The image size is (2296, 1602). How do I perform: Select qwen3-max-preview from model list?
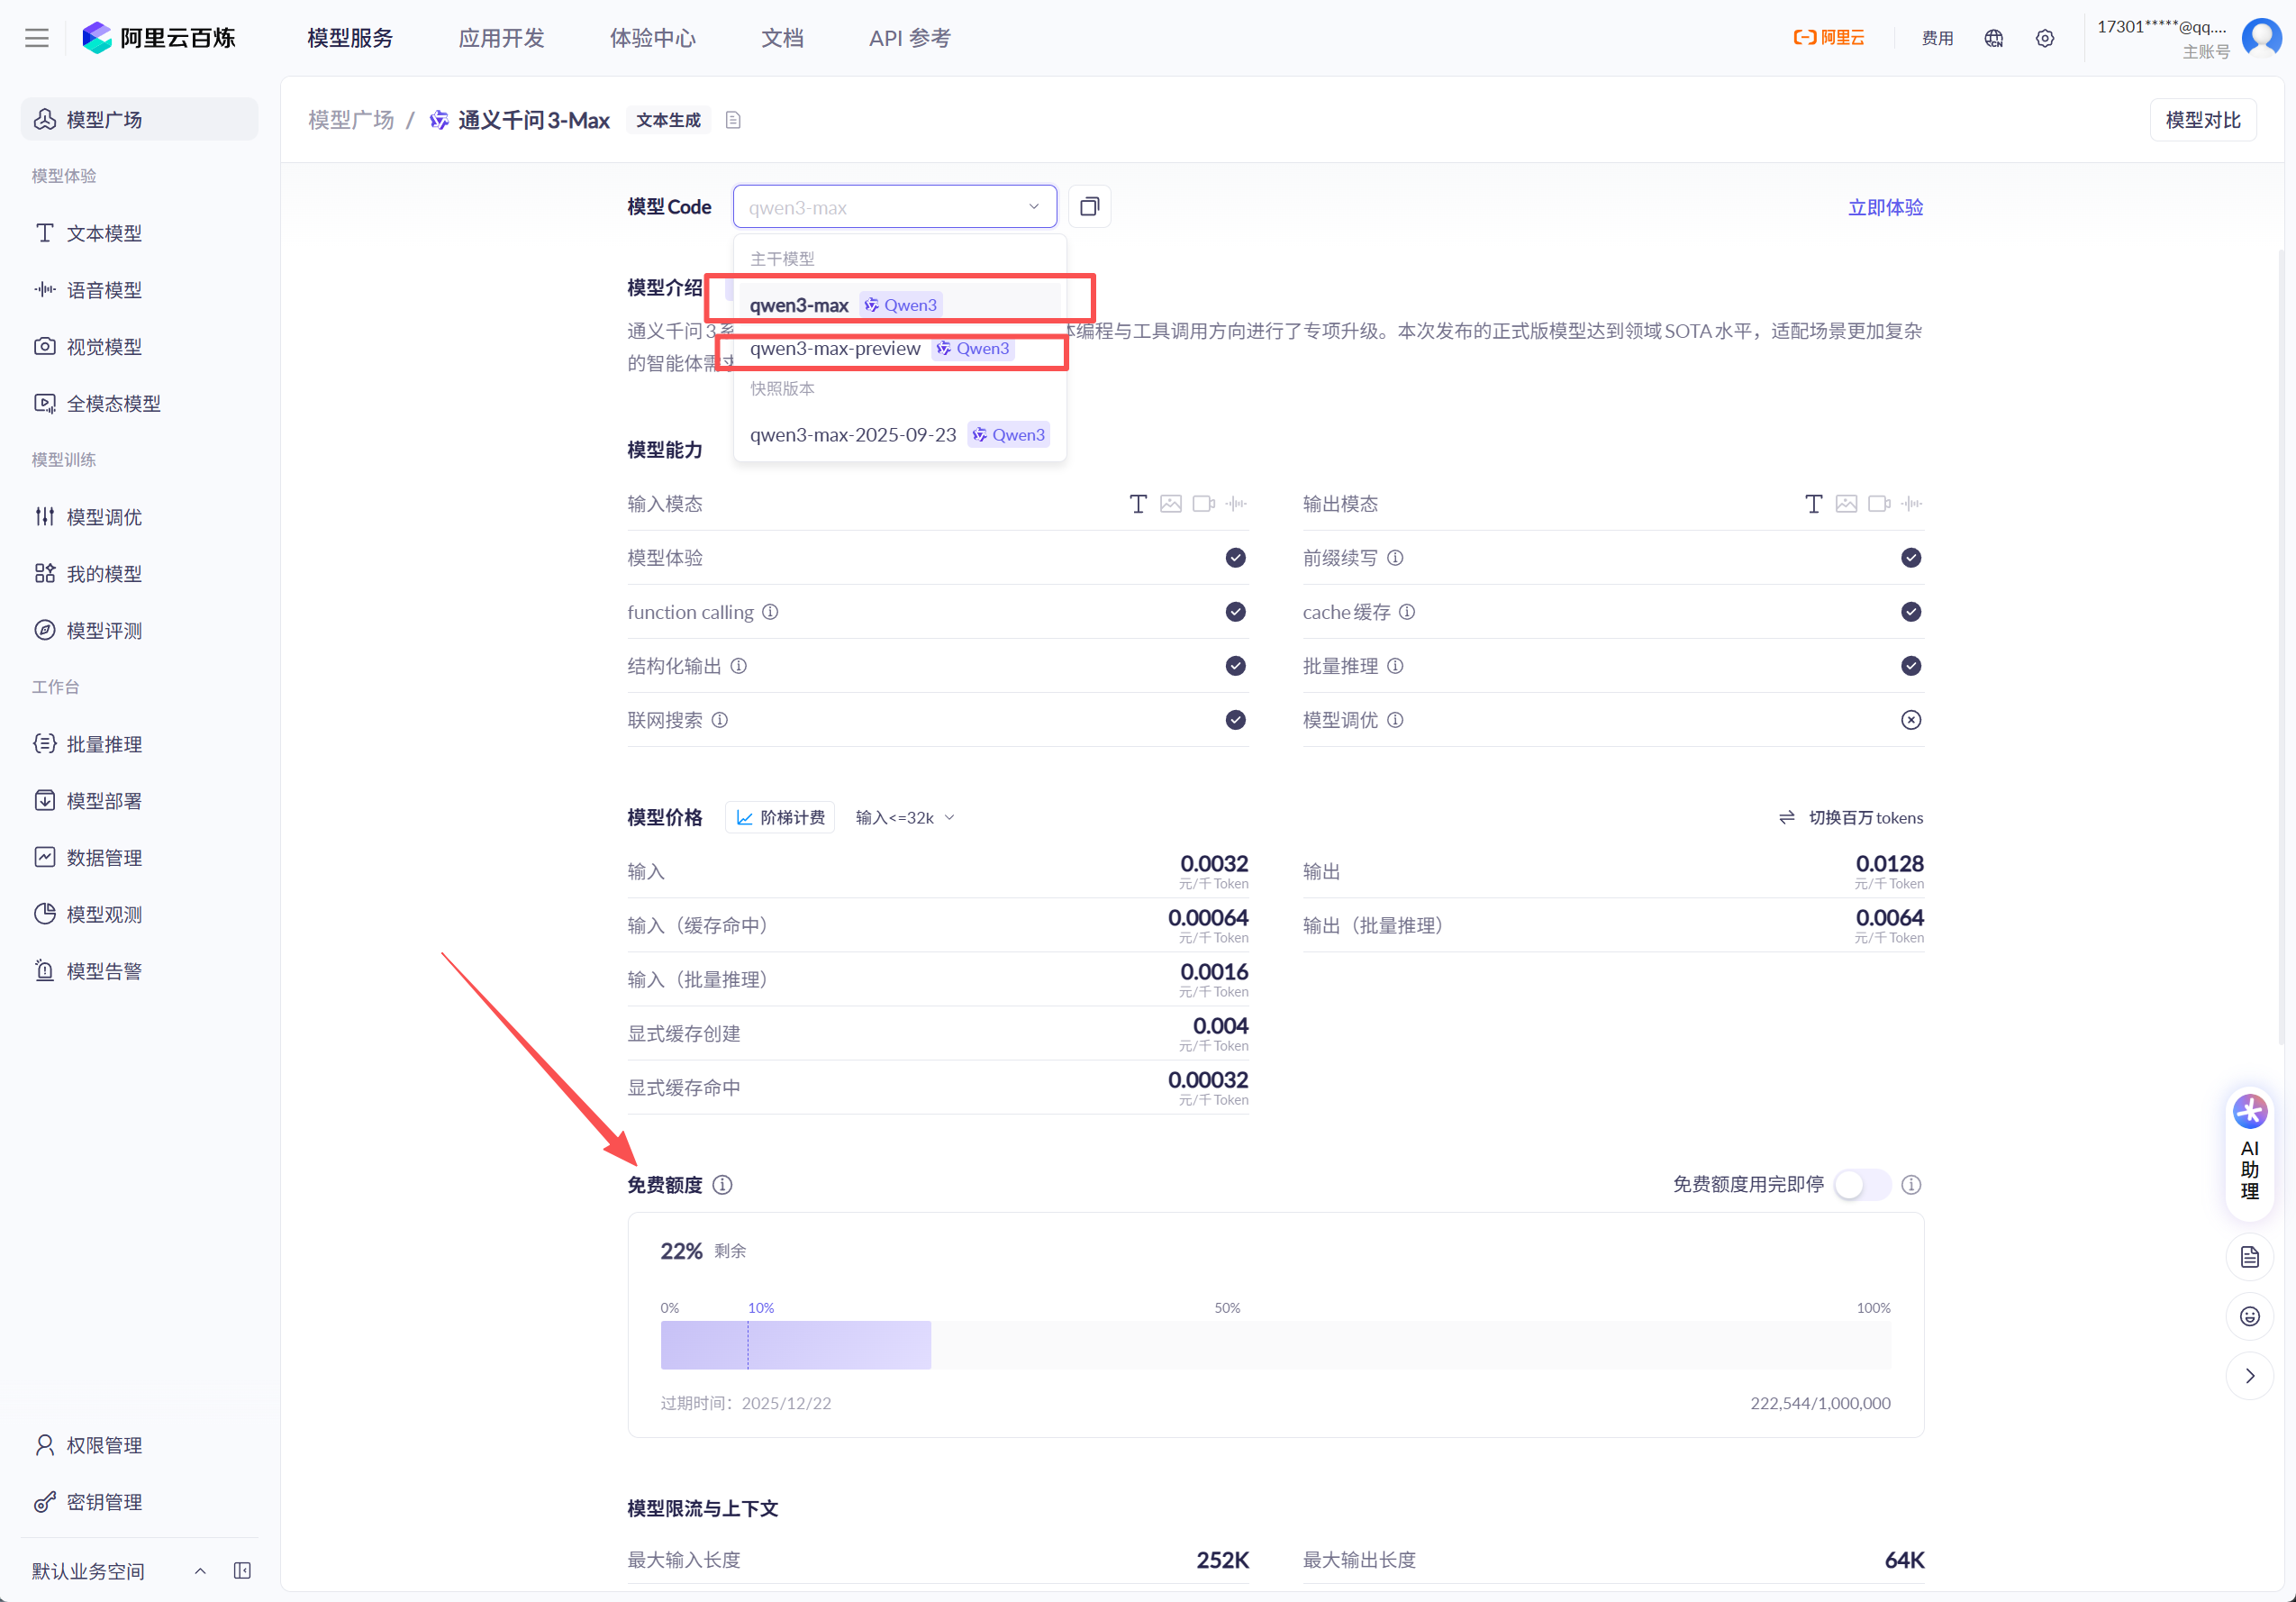tap(835, 349)
